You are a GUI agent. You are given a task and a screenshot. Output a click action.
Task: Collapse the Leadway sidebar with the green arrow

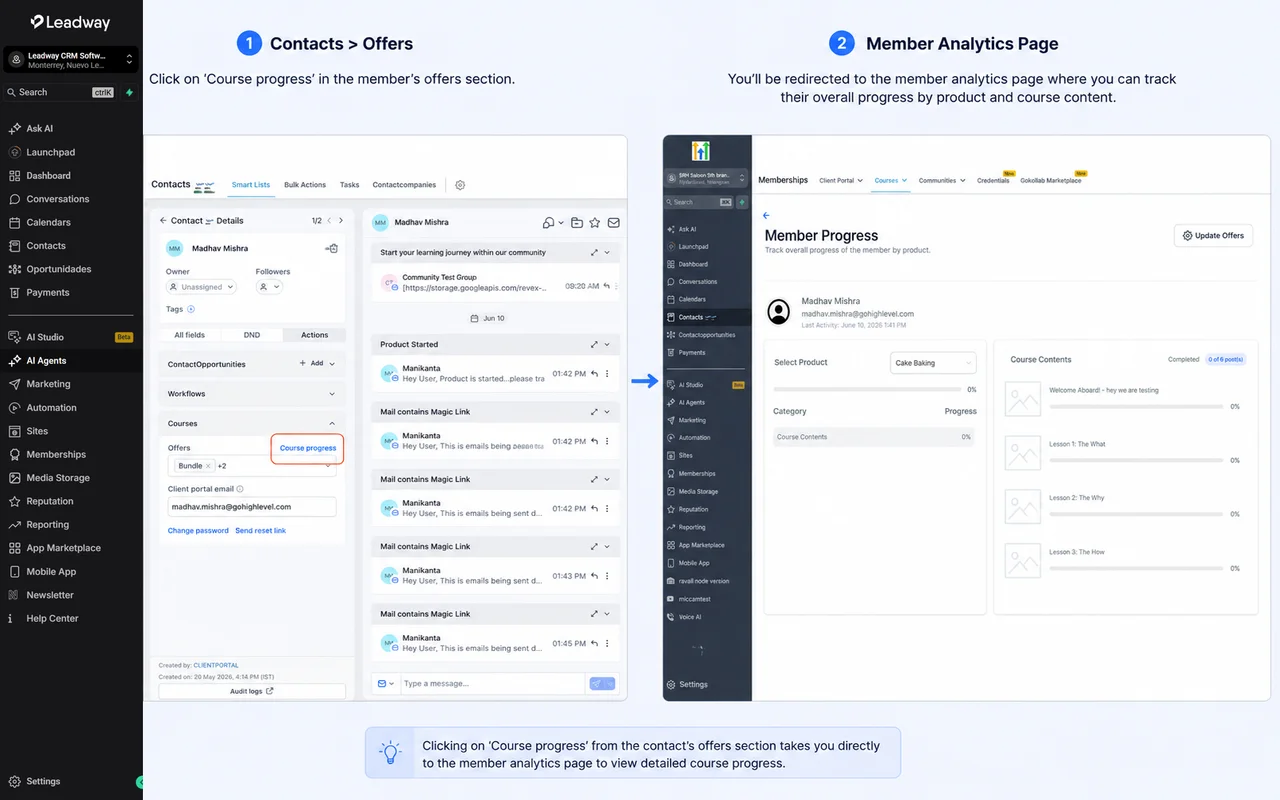pyautogui.click(x=140, y=782)
